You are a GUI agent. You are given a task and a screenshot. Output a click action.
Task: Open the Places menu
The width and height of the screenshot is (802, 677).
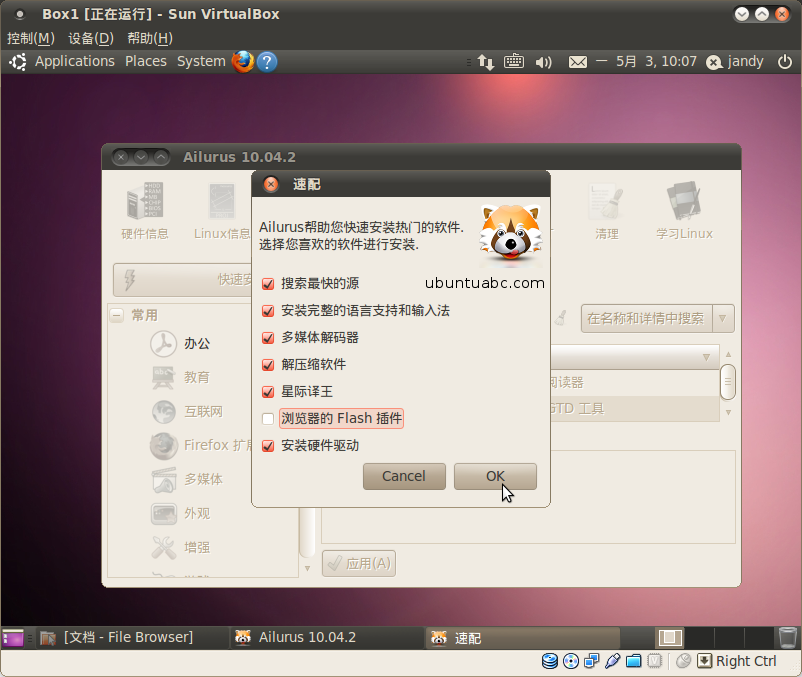146,61
